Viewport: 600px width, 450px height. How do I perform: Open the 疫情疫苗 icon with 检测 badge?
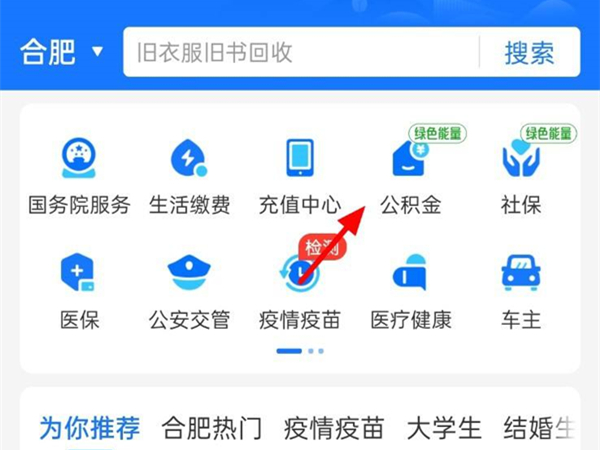[300, 272]
